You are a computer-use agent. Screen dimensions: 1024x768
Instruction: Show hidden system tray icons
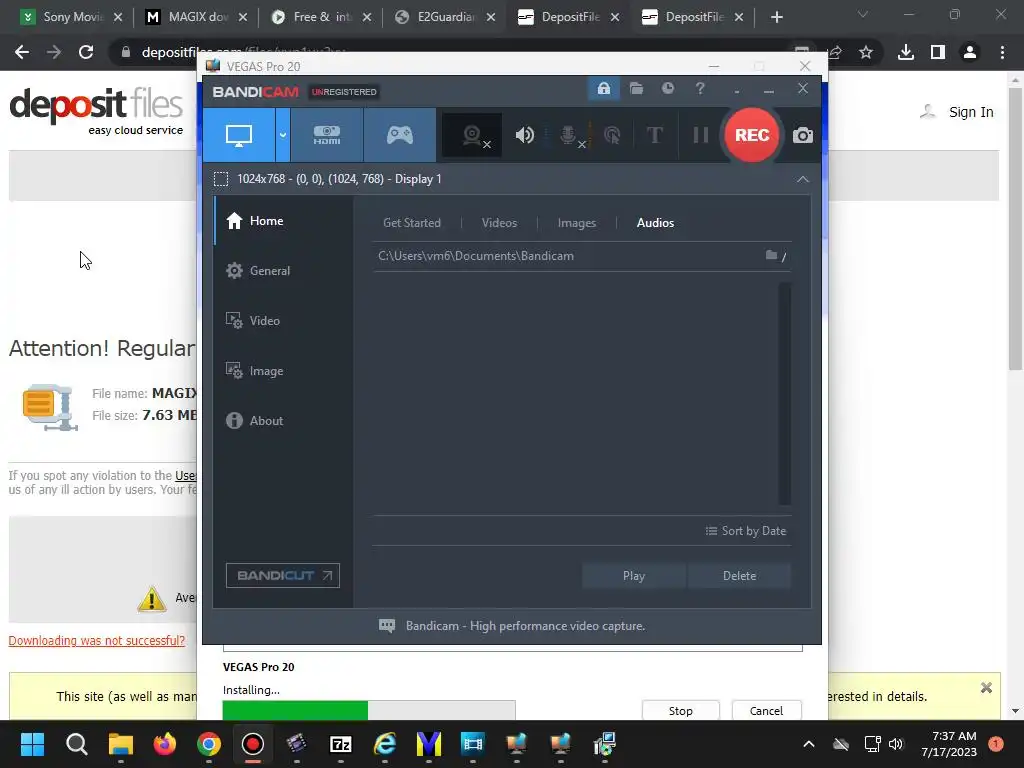click(x=808, y=744)
